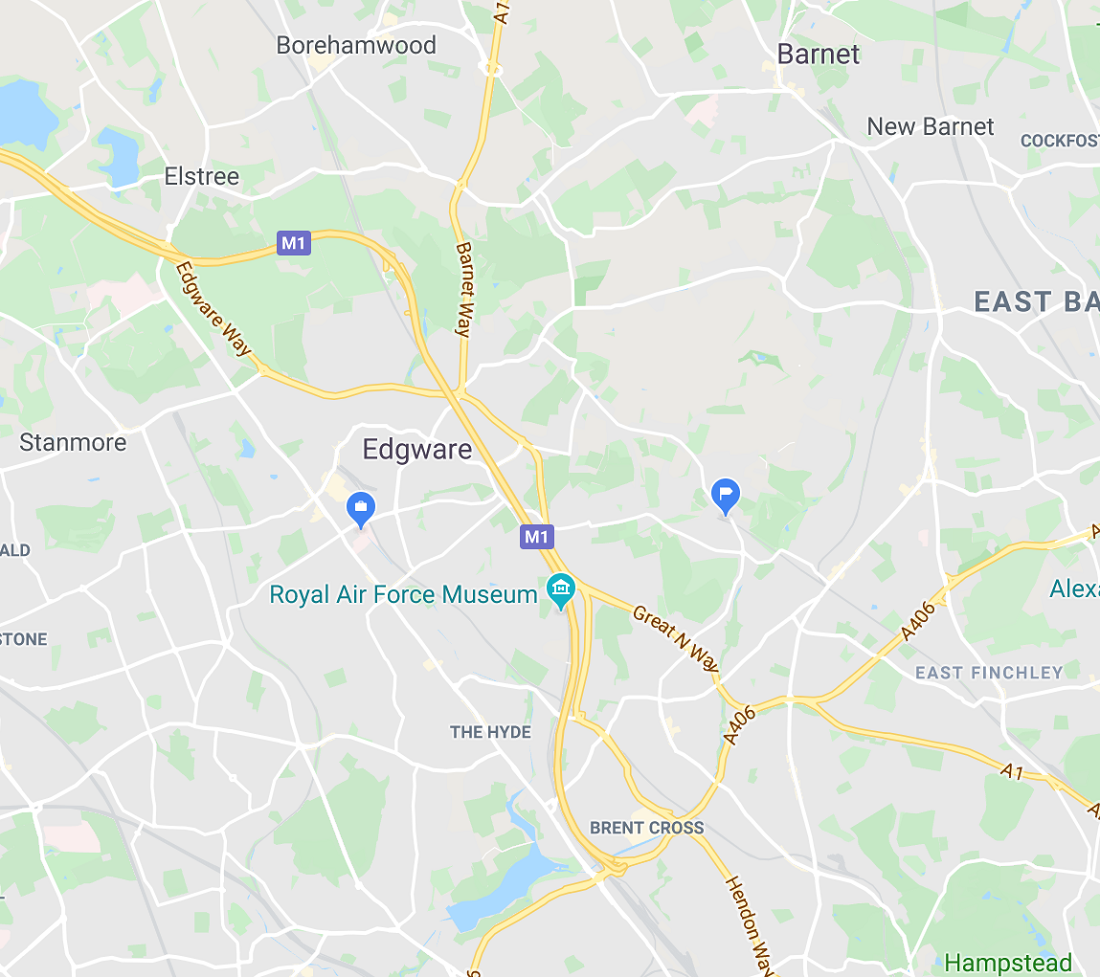The height and width of the screenshot is (977, 1100).
Task: Select the Elstree place name
Action: pos(201,177)
